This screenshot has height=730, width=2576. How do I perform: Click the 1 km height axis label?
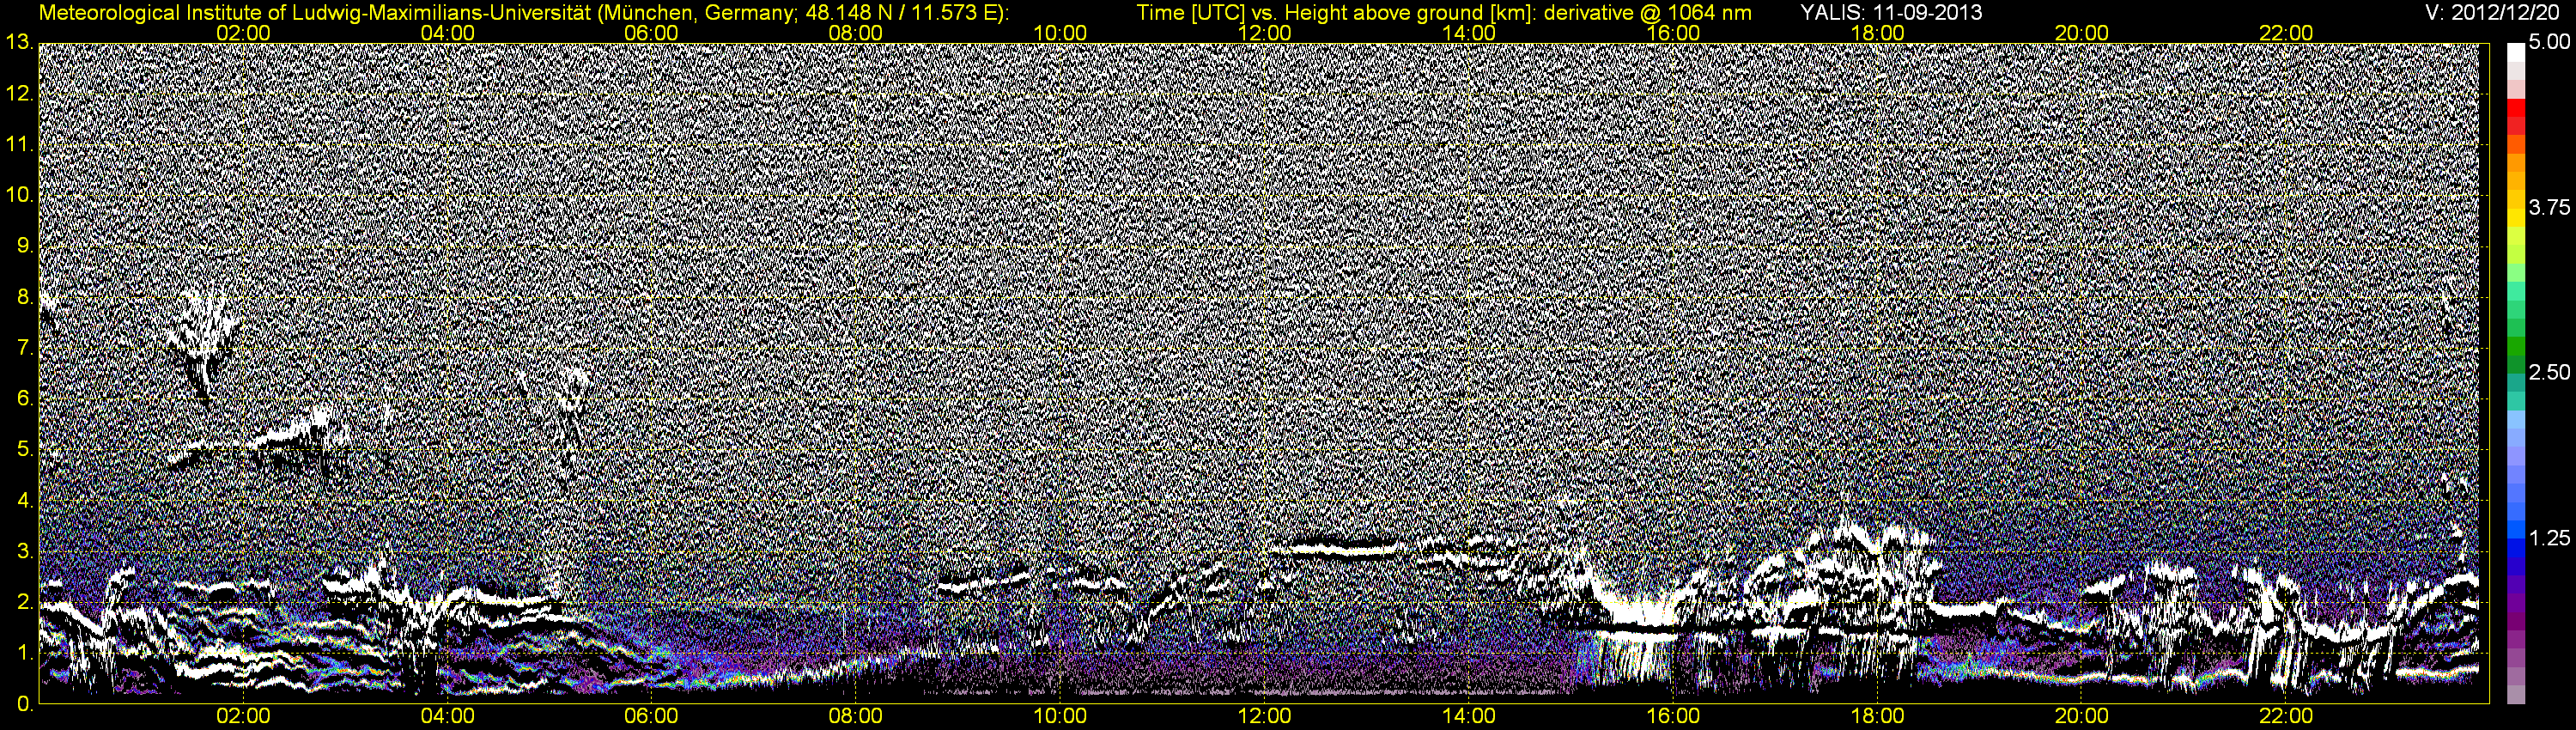pos(24,653)
